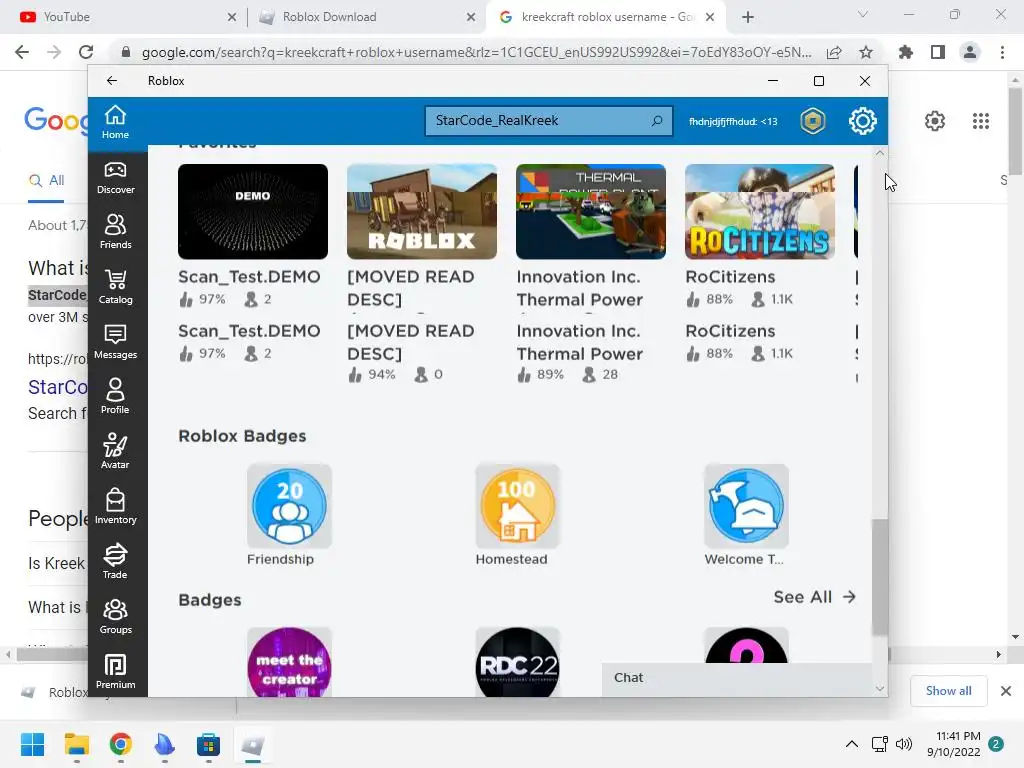Click the search magnifier in Roblox search box
This screenshot has width=1024, height=768.
(x=657, y=121)
